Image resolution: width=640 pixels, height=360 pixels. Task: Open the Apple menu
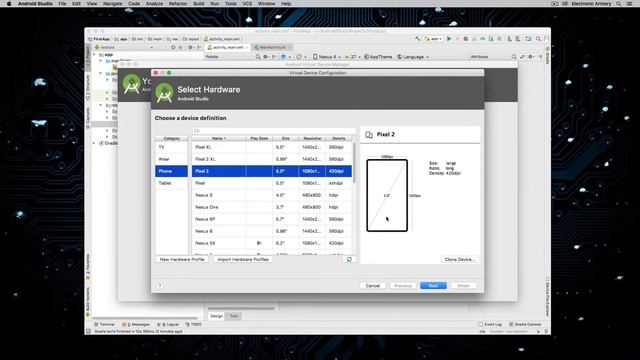click(9, 4)
